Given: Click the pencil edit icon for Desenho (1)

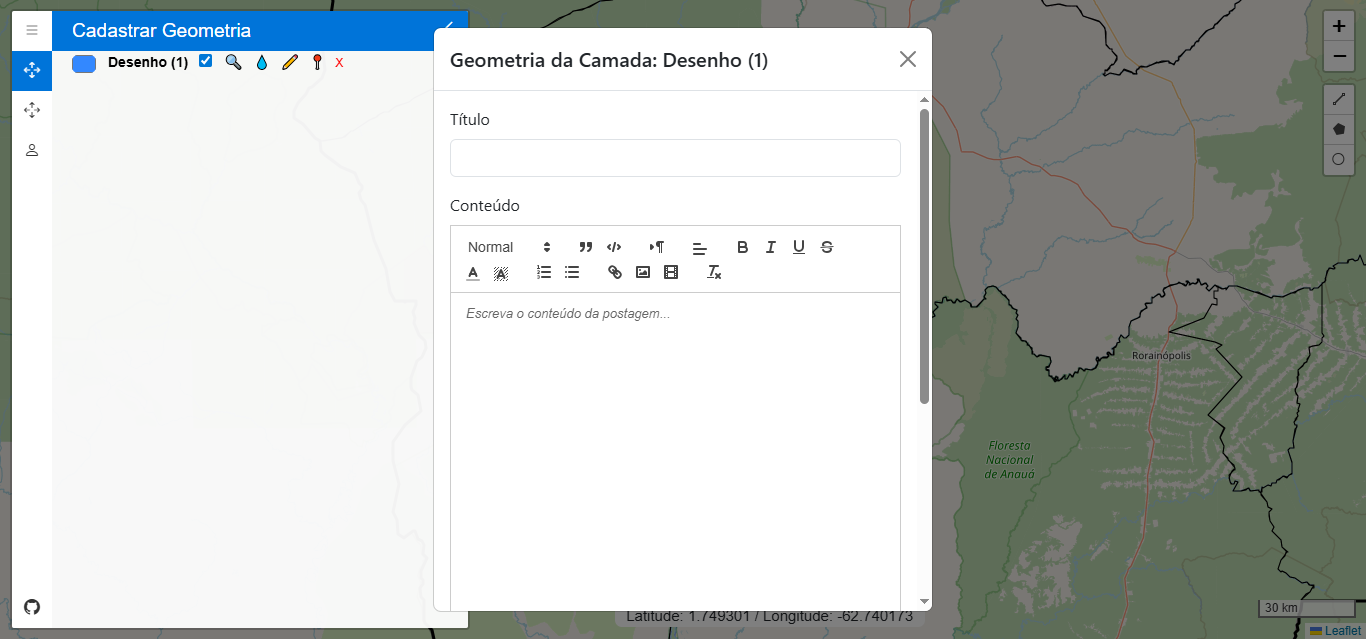Looking at the screenshot, I should [290, 62].
